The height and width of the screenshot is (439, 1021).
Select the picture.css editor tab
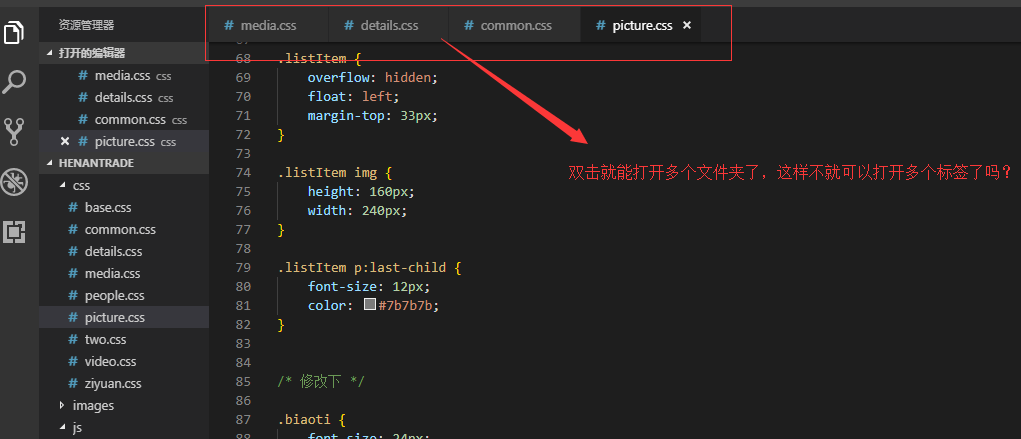click(x=641, y=25)
